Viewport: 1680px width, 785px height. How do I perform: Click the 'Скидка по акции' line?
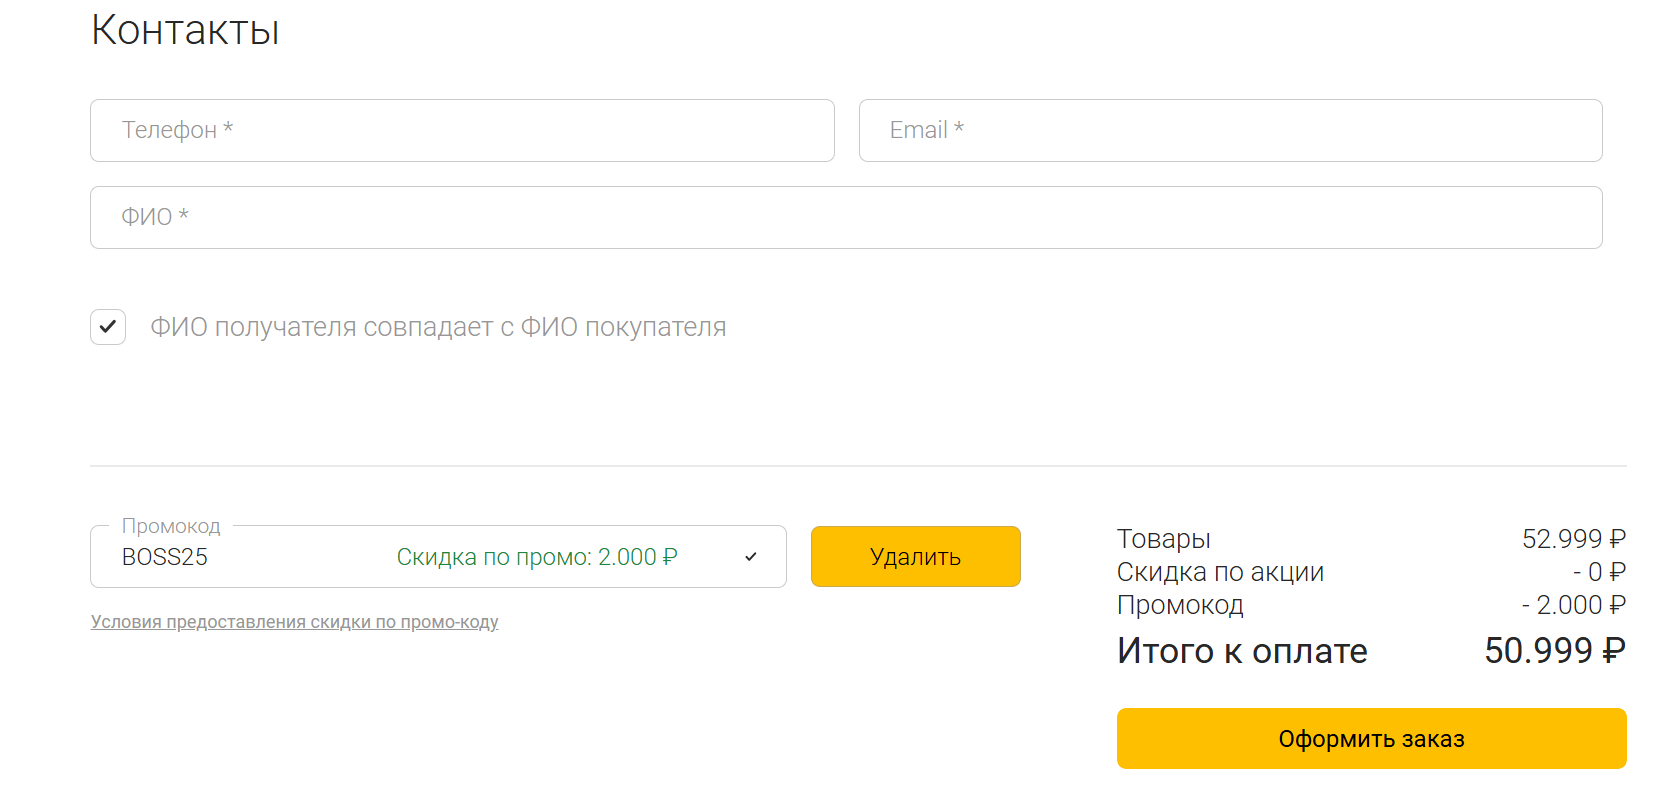[x=1220, y=572]
